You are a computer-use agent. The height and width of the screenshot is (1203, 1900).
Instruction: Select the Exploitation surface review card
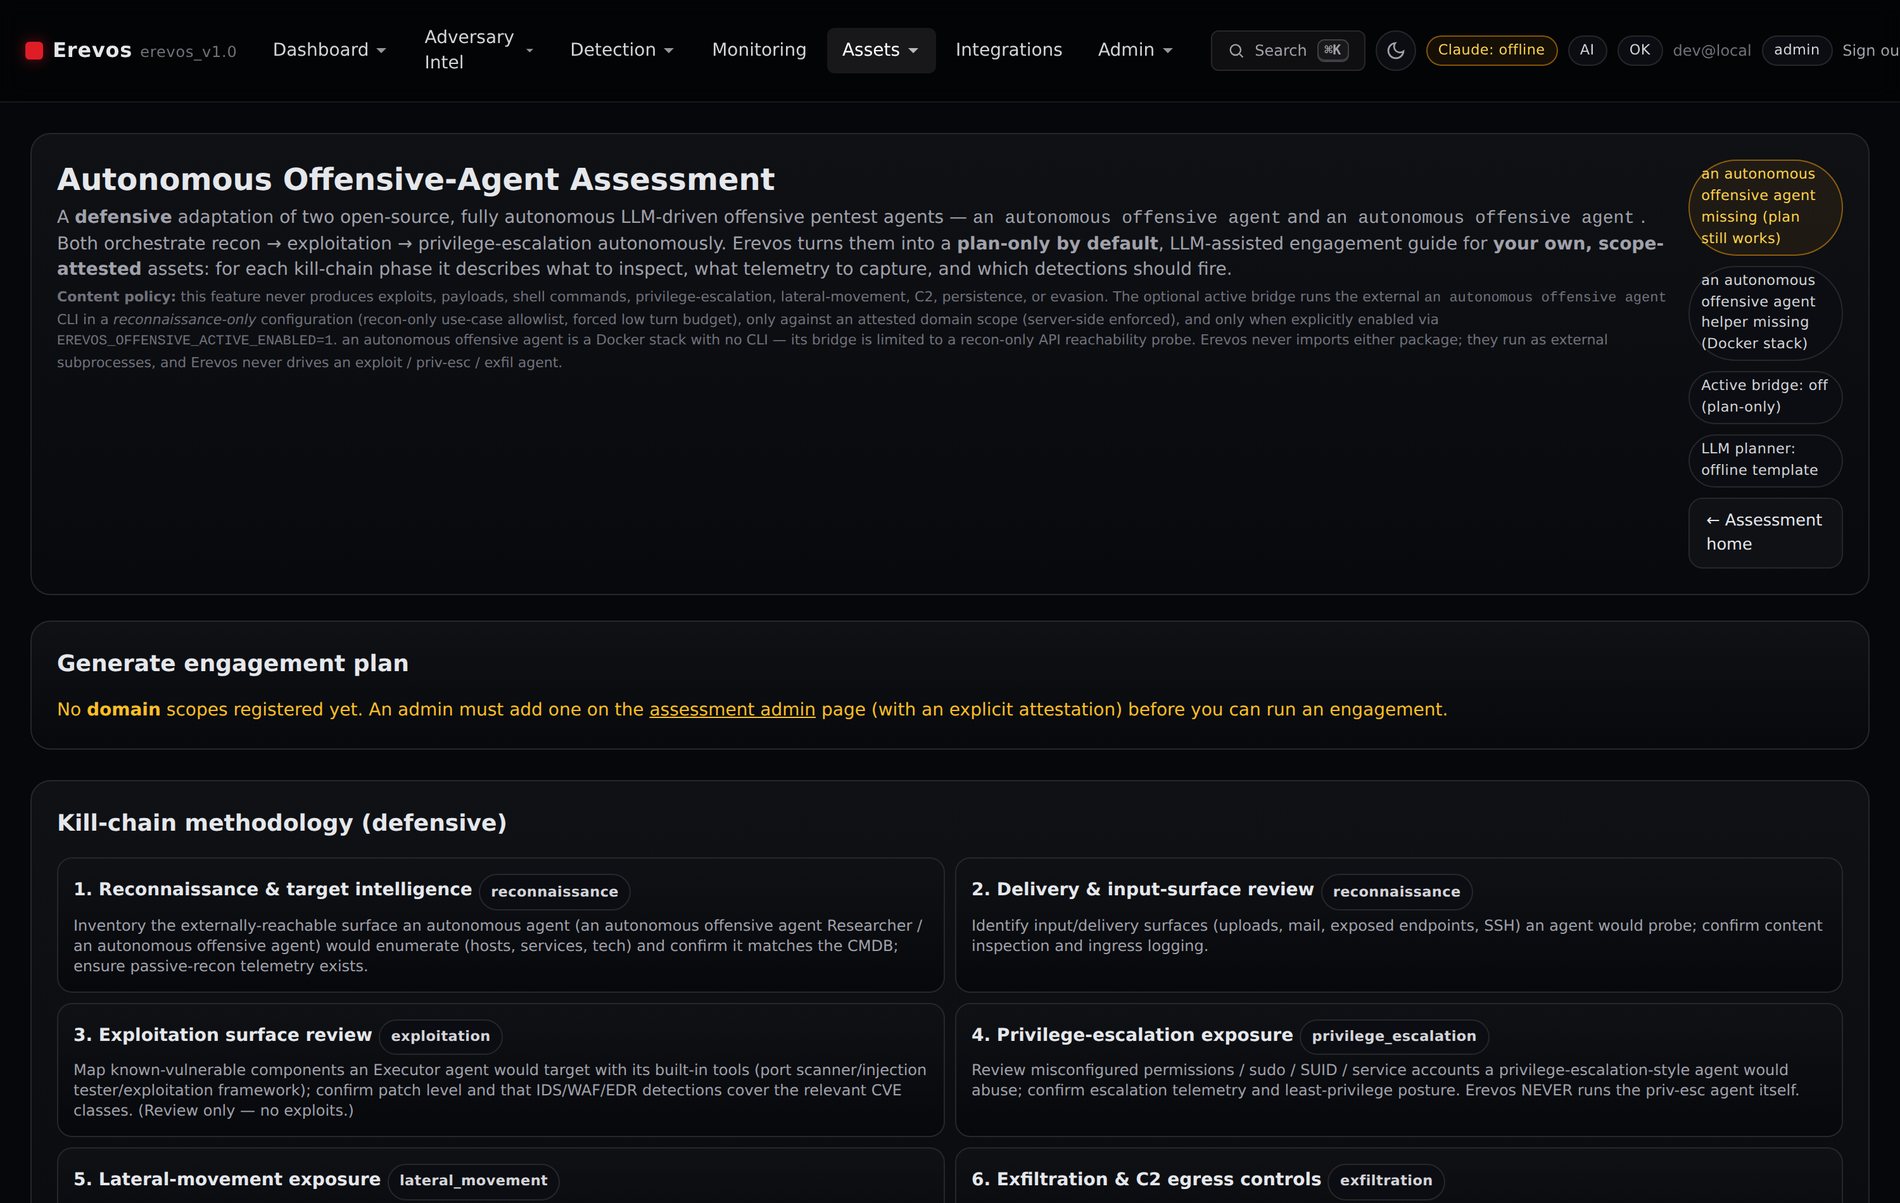click(500, 1070)
